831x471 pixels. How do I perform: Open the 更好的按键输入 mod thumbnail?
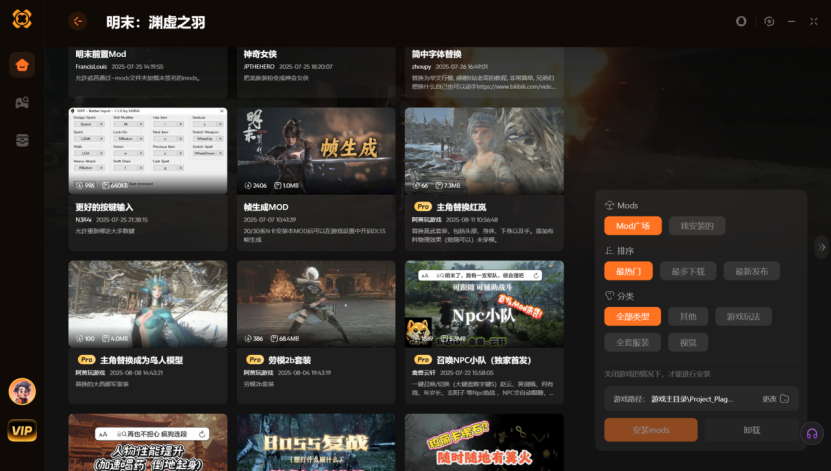(x=148, y=151)
